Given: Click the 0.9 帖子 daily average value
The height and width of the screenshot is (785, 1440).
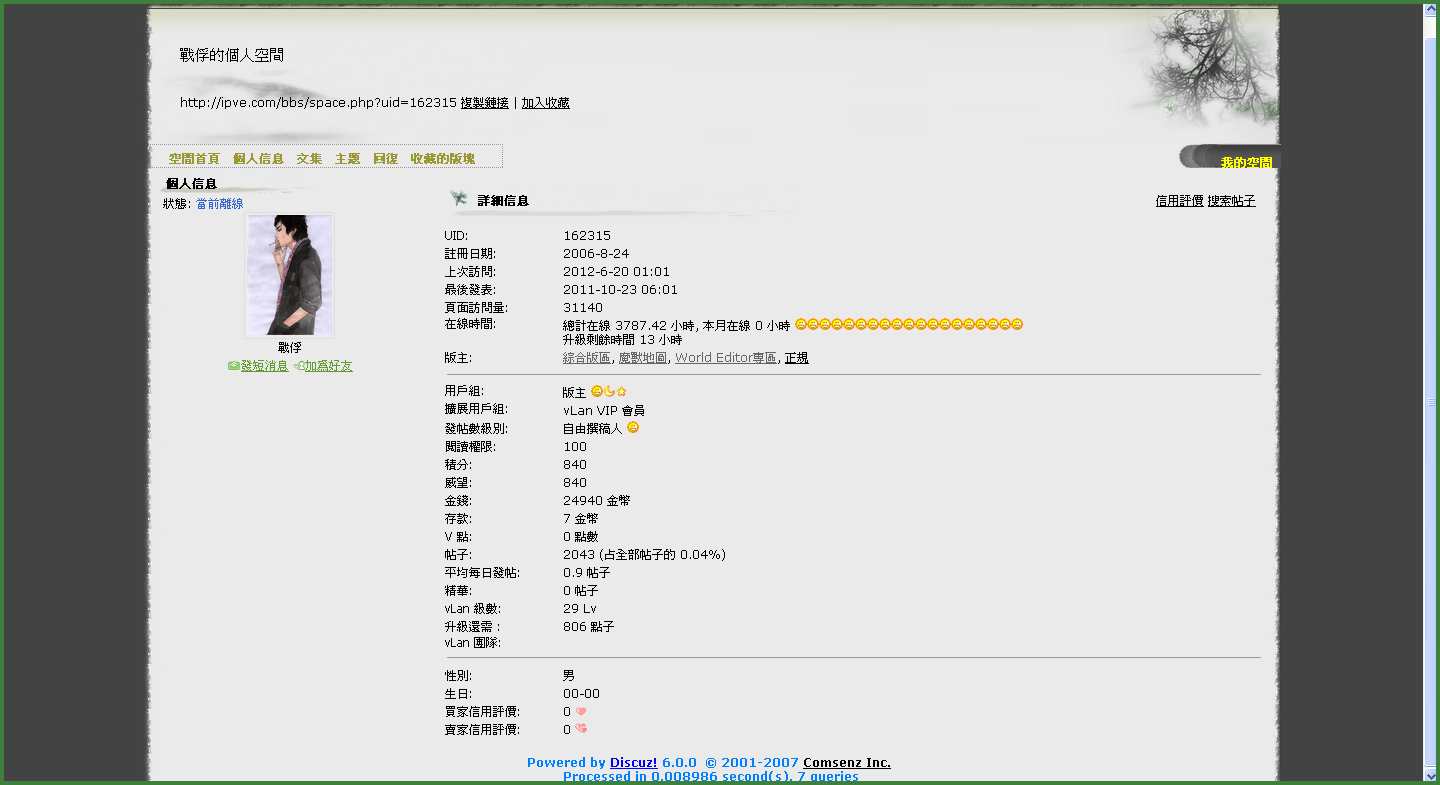Looking at the screenshot, I should pos(587,573).
